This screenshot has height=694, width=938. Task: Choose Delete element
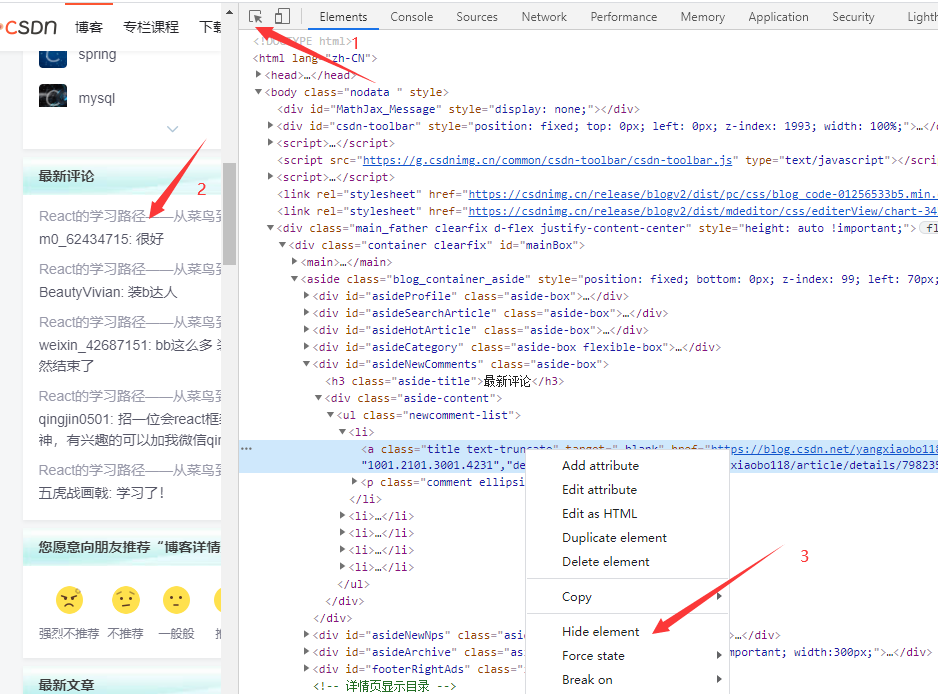tap(628, 561)
